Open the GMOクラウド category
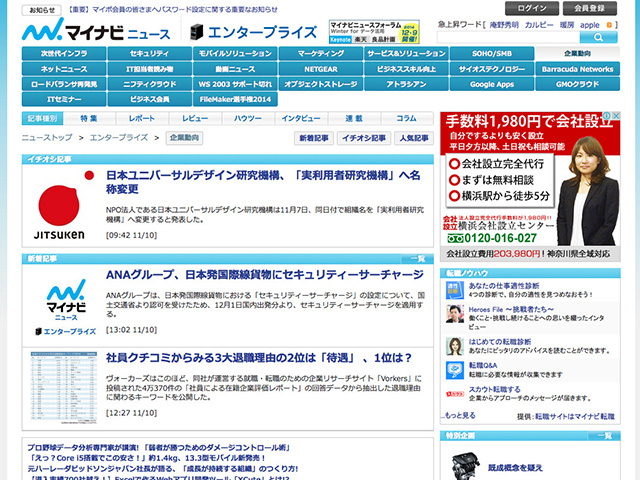Viewport: 640px width, 480px height. point(577,84)
